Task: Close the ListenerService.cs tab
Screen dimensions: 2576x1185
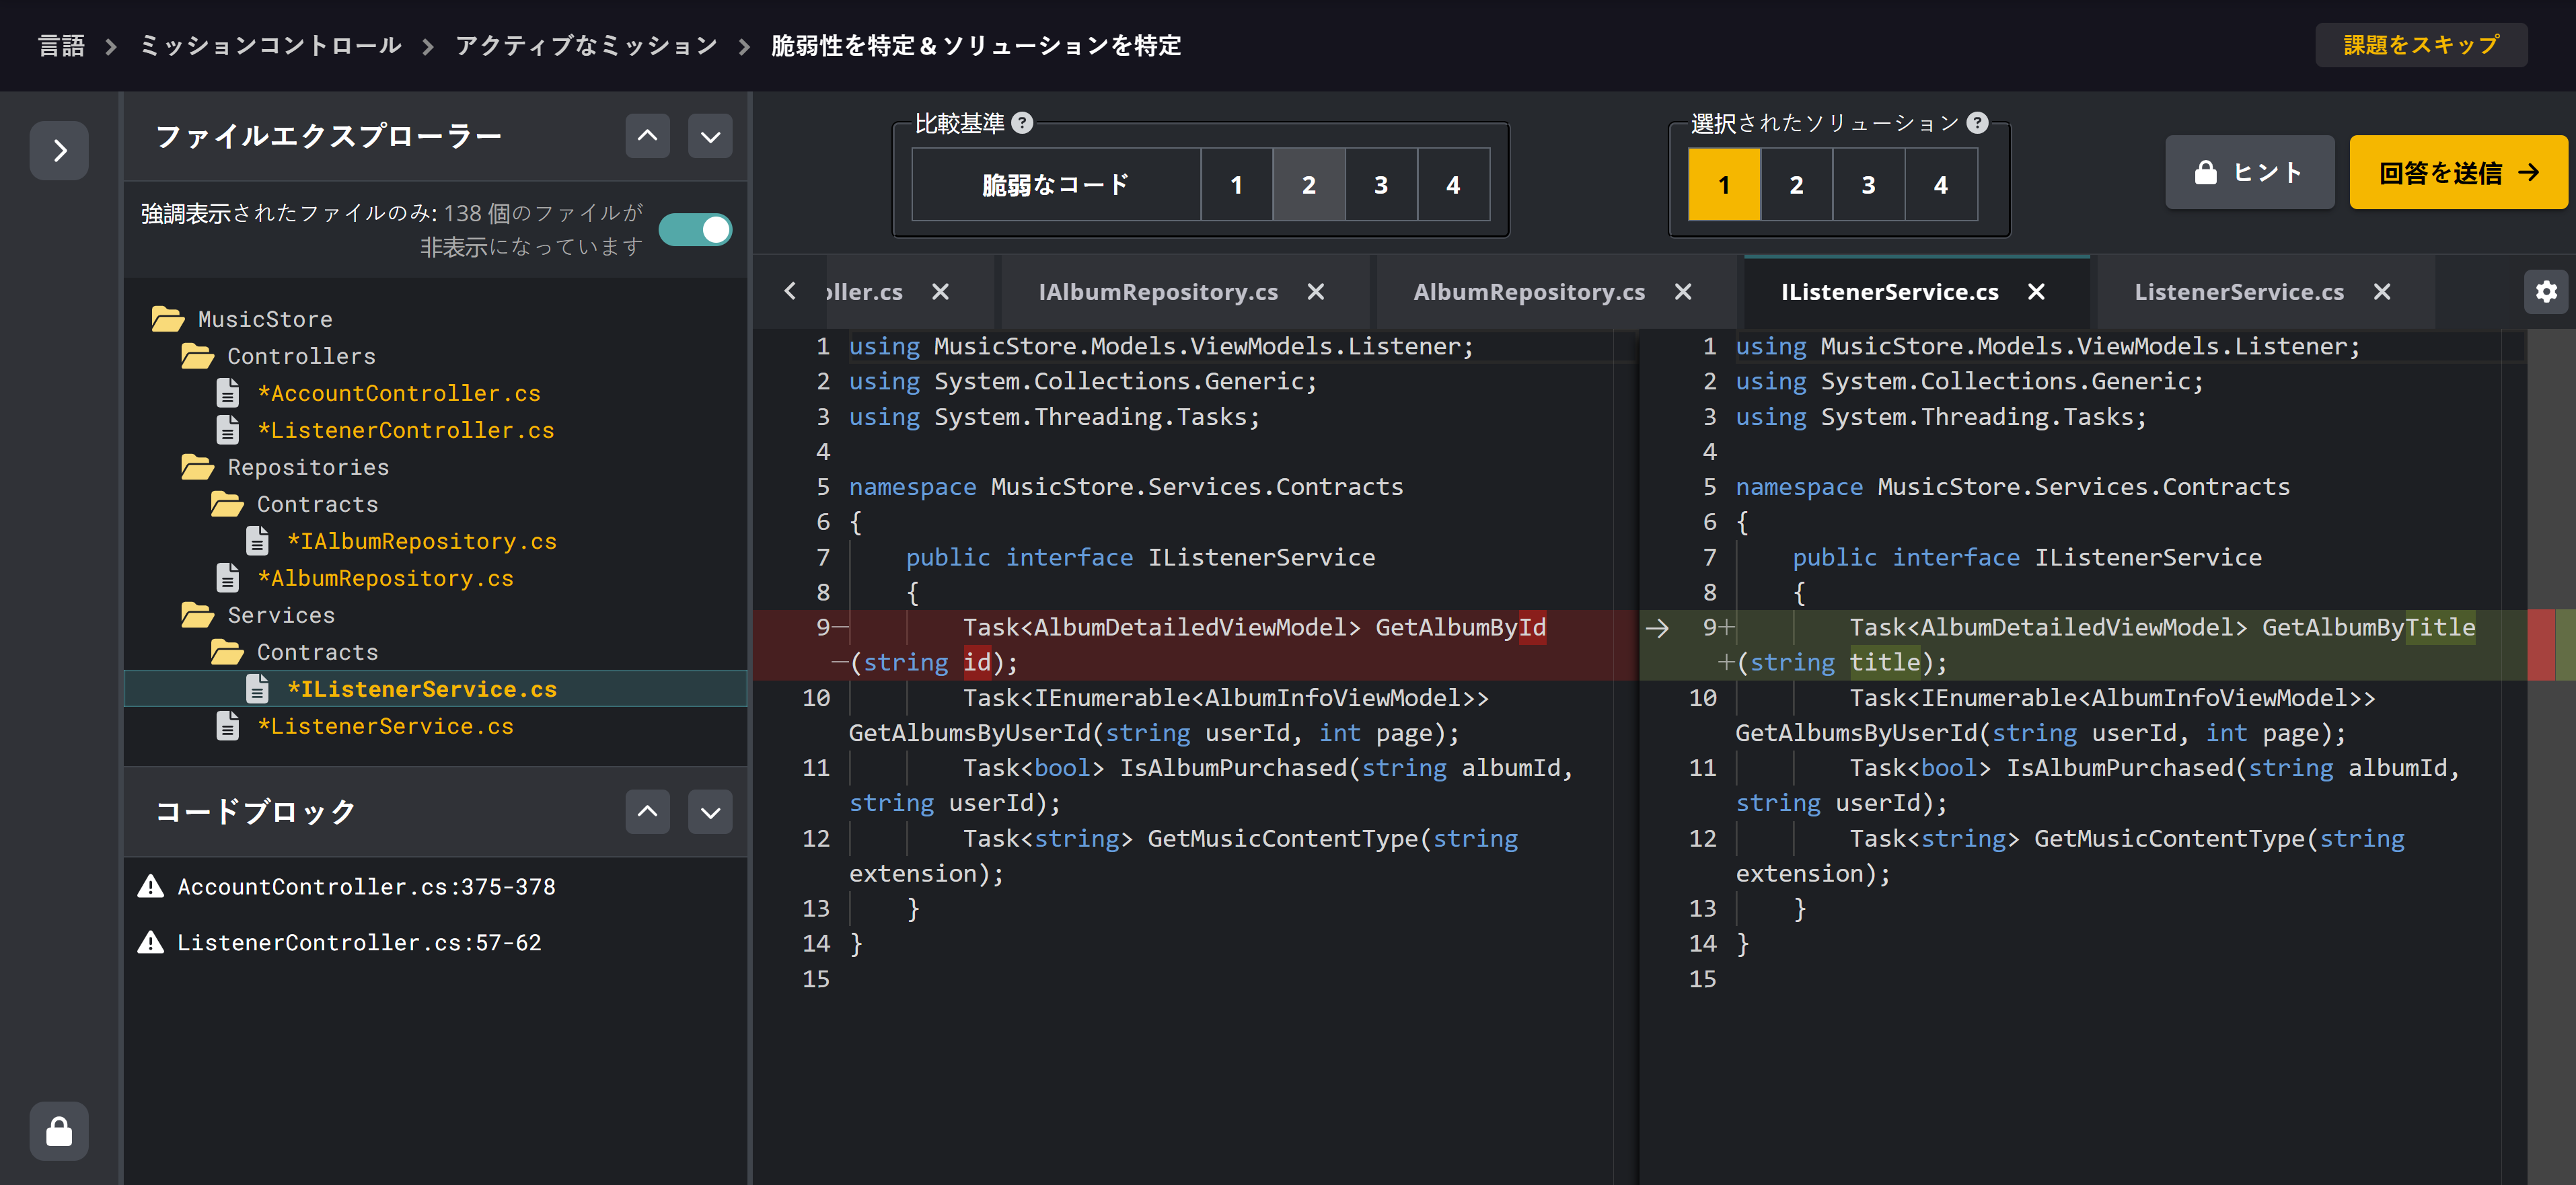Action: pos(2382,292)
